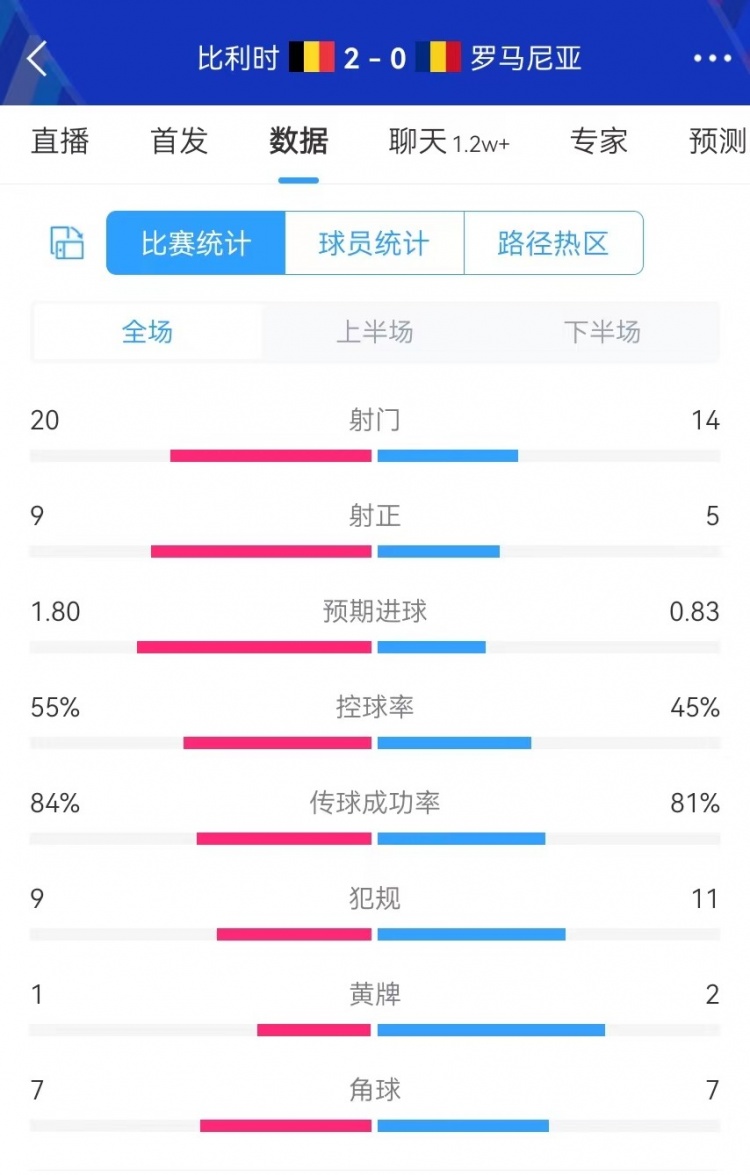Open the three-dot more options menu
The image size is (750, 1175).
pyautogui.click(x=712, y=58)
